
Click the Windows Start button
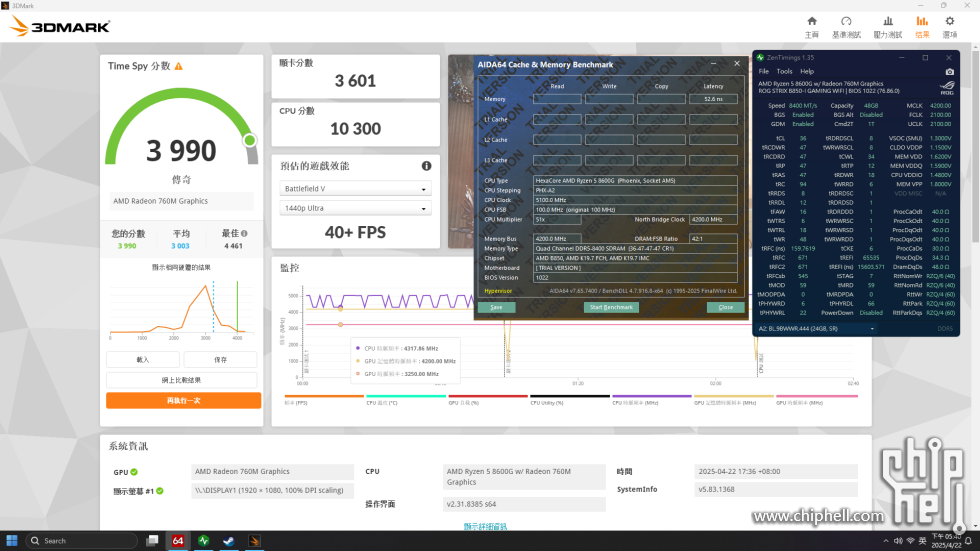(12, 540)
